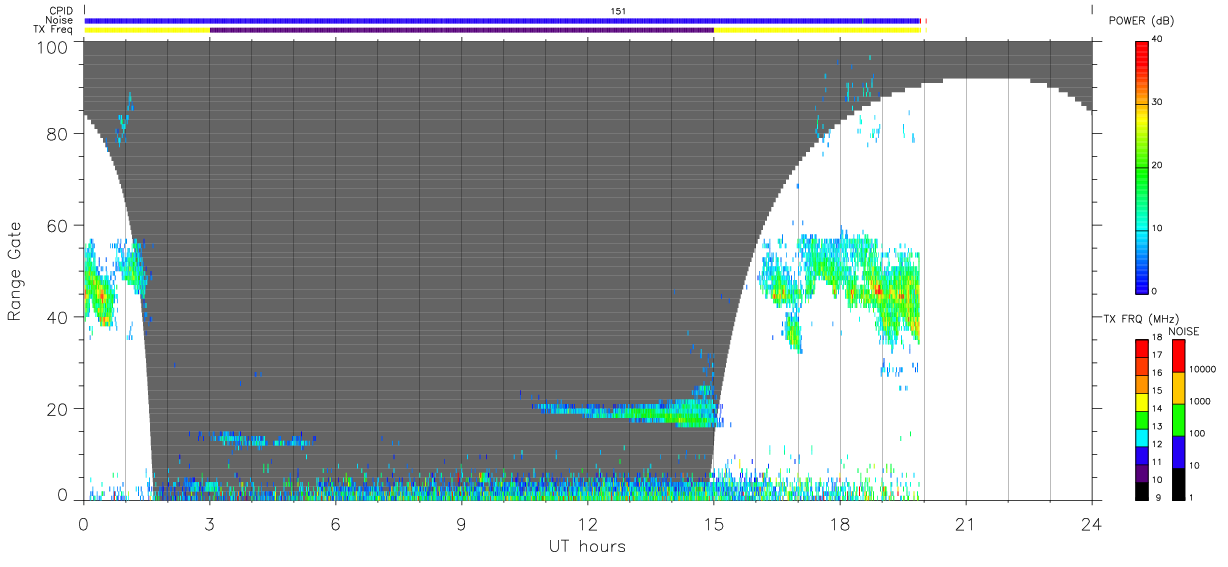Click the NOISE legend title at right

1184,331
